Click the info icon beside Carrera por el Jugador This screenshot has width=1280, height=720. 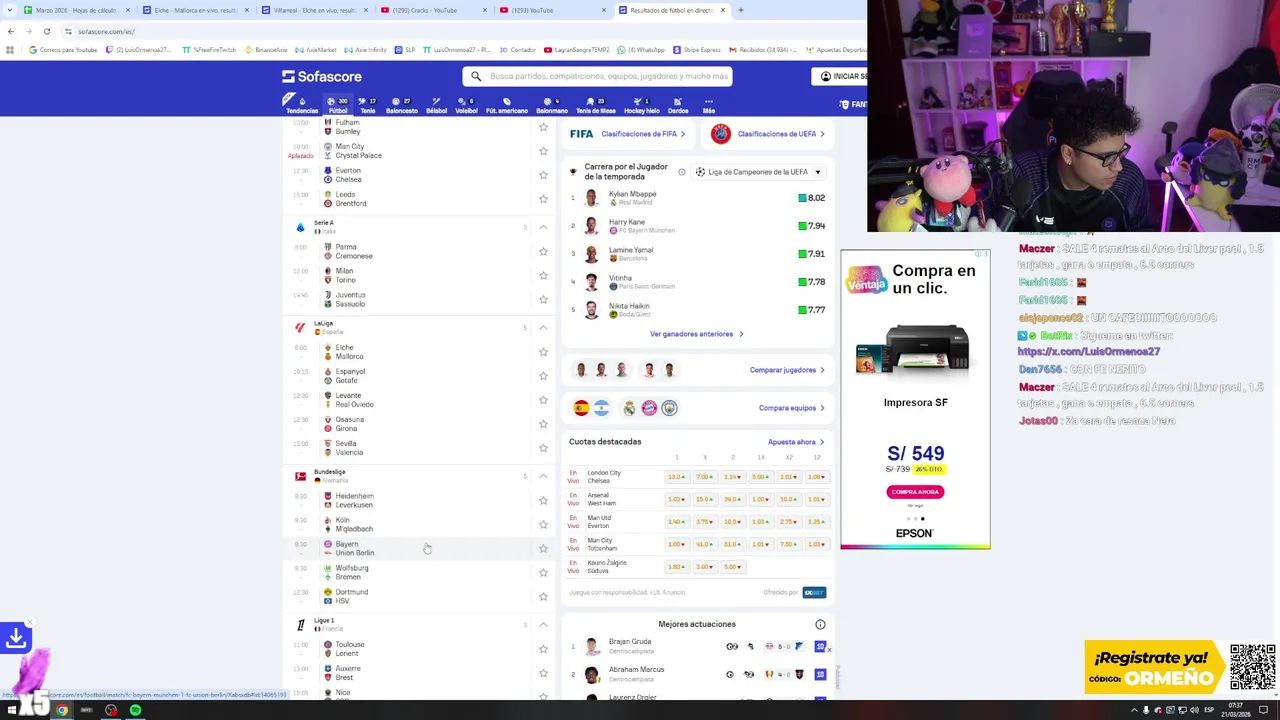point(682,172)
